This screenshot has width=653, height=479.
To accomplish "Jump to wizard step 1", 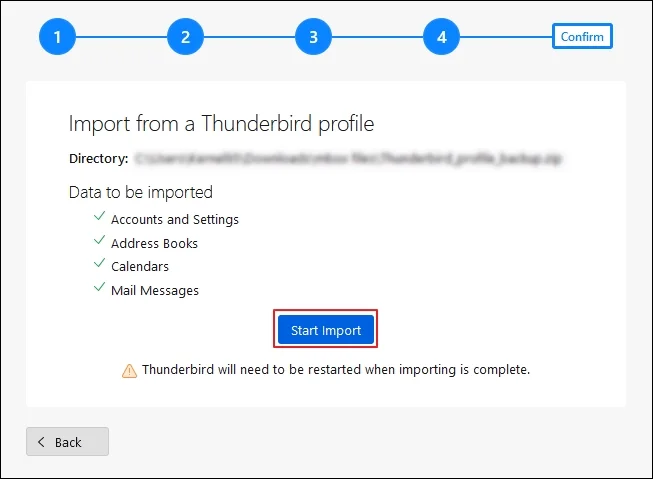I will click(x=57, y=37).
